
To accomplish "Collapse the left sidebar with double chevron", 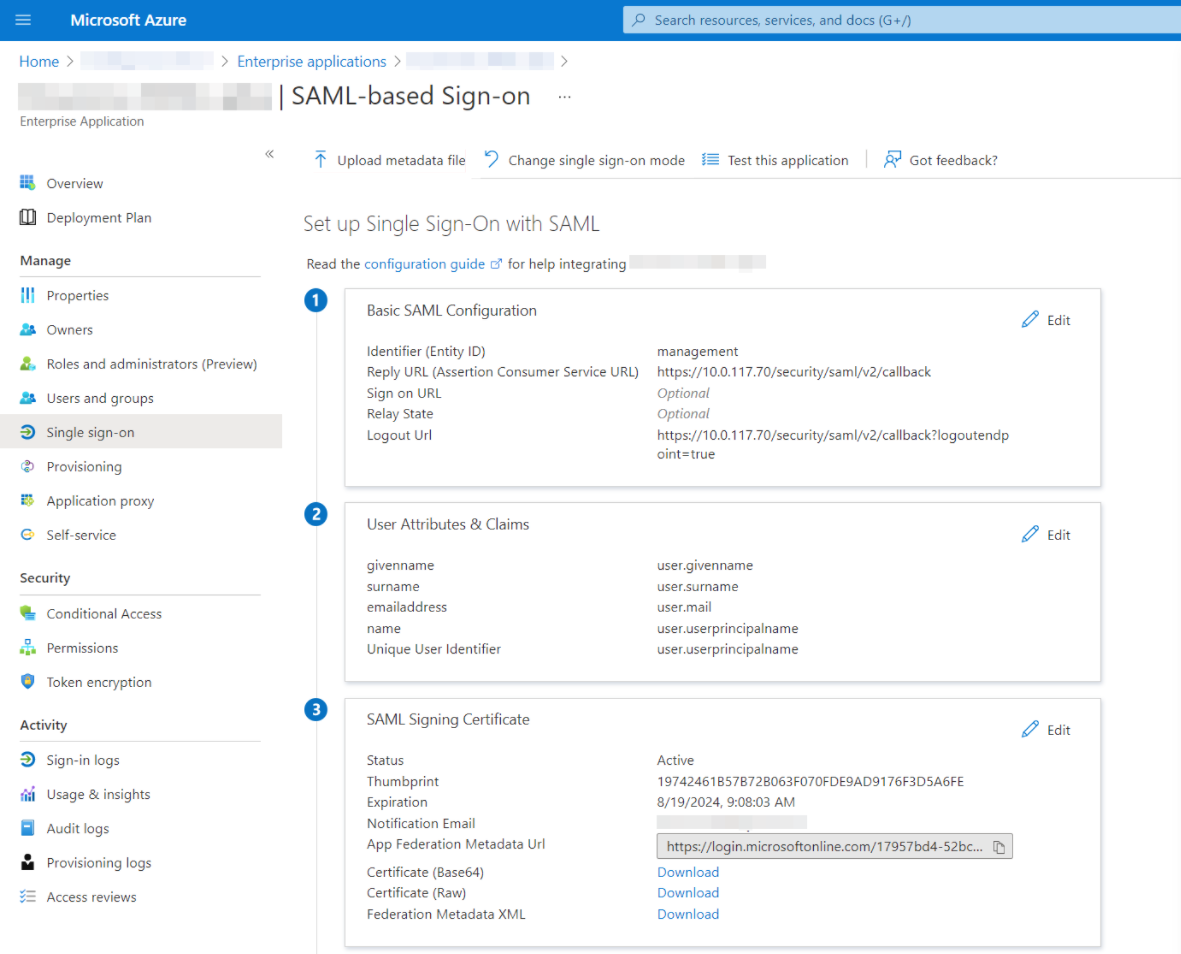I will [269, 154].
